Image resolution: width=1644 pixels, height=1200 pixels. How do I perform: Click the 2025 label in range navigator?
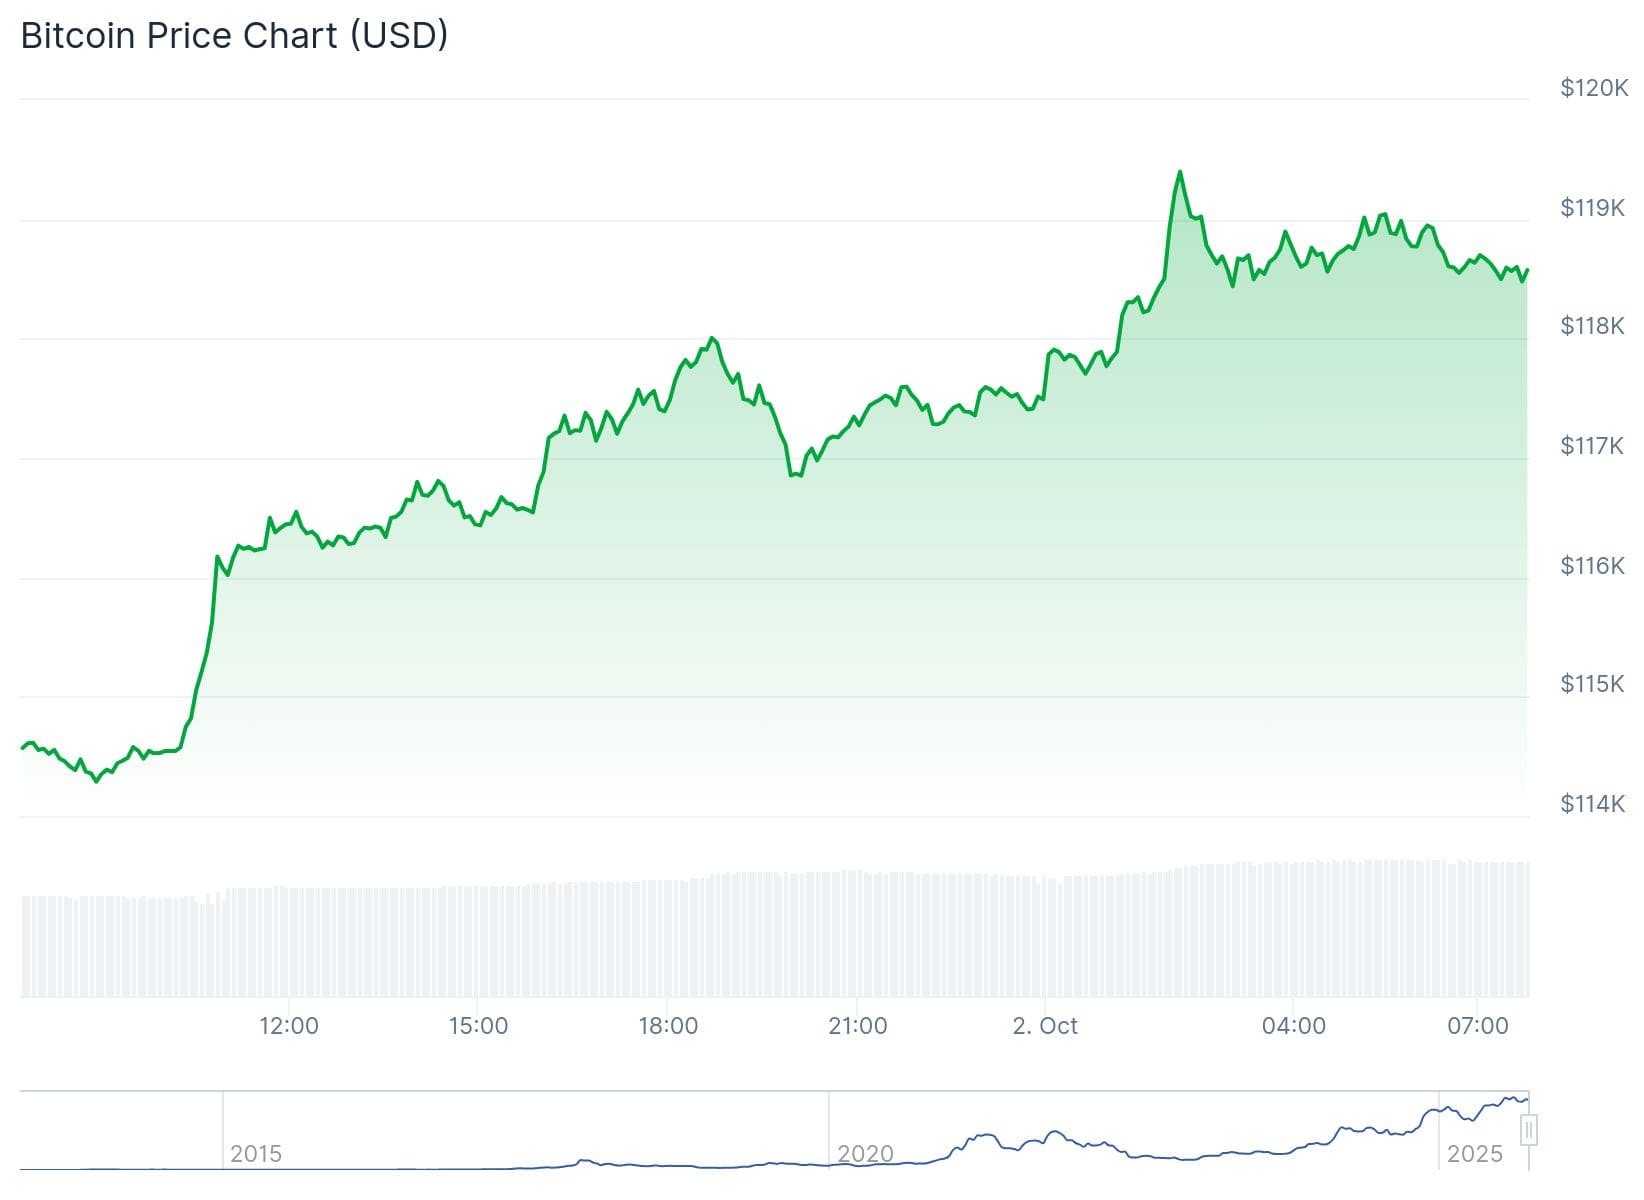pos(1474,1154)
